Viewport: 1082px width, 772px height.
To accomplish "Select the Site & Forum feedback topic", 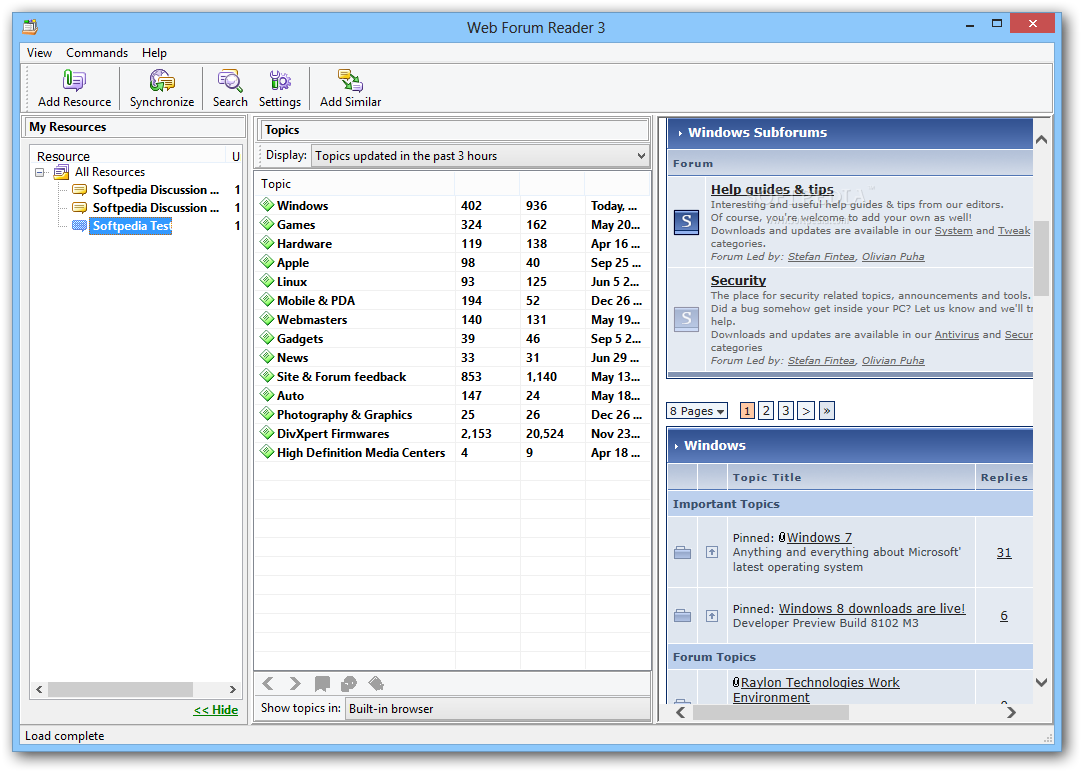I will pos(452,377).
